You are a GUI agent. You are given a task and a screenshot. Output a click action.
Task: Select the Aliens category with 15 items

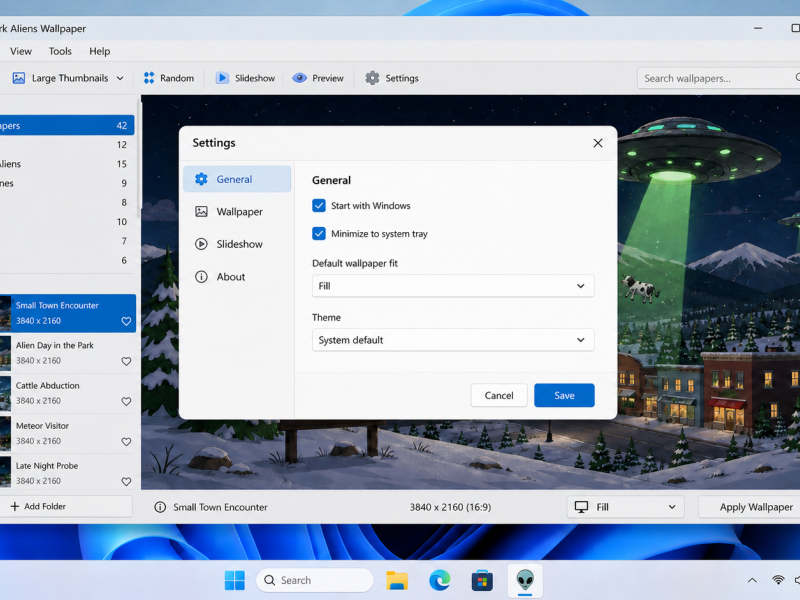(x=67, y=164)
